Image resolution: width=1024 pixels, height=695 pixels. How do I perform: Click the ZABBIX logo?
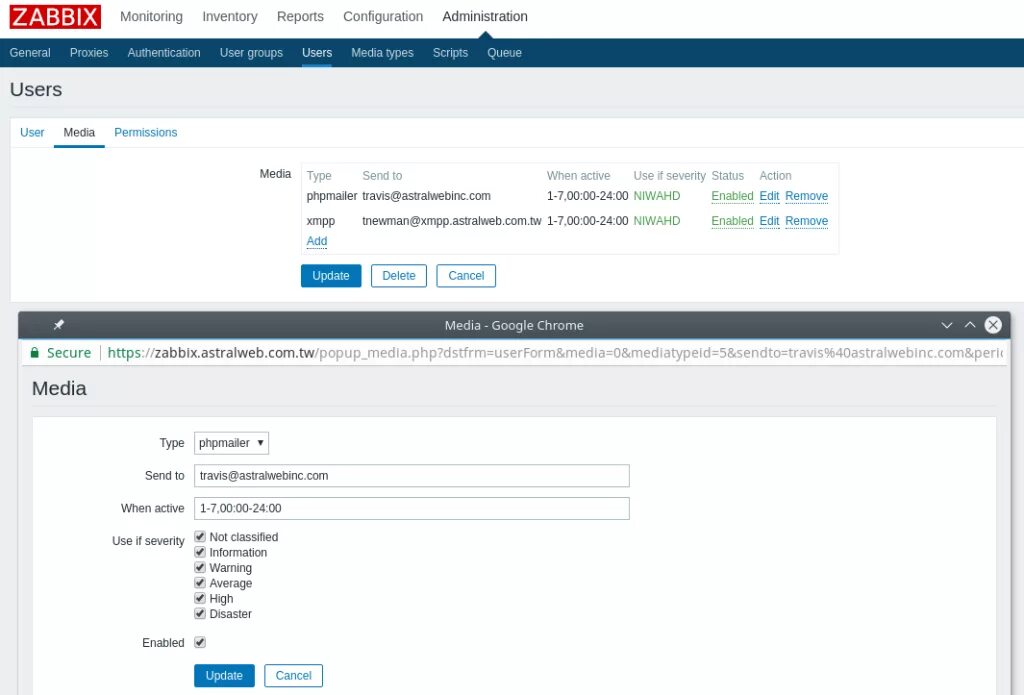tap(55, 16)
